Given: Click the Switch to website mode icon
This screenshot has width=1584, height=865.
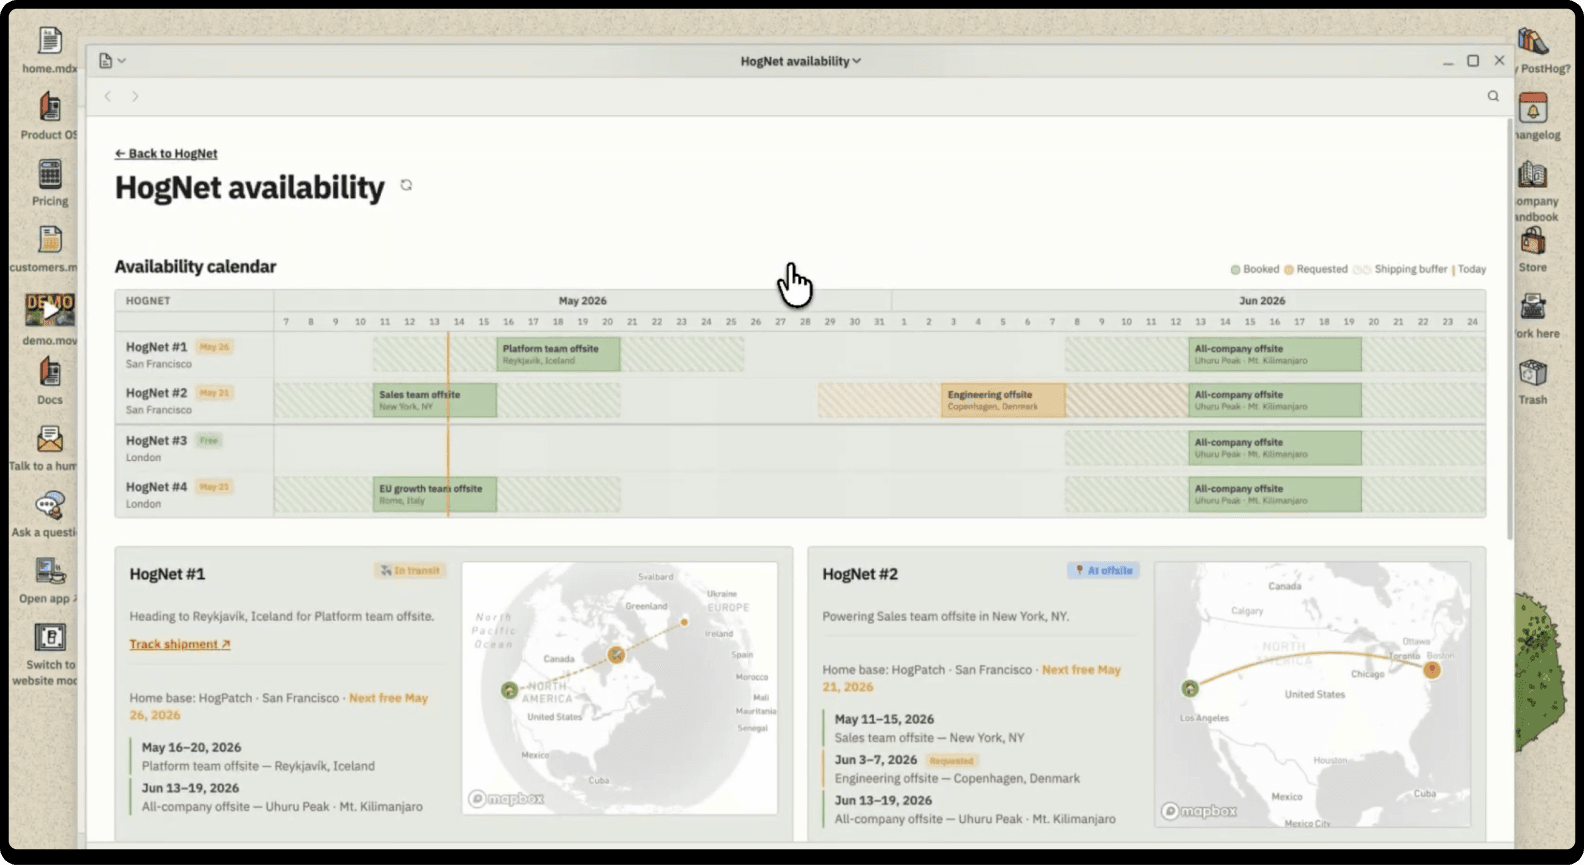Looking at the screenshot, I should 50,637.
